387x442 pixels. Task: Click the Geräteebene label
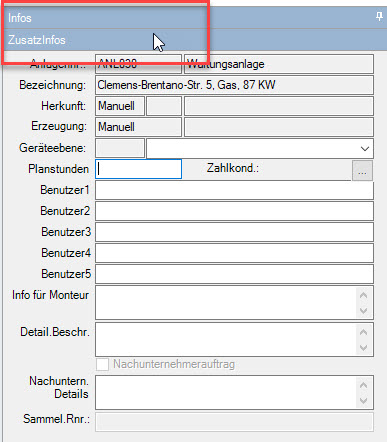coord(53,148)
